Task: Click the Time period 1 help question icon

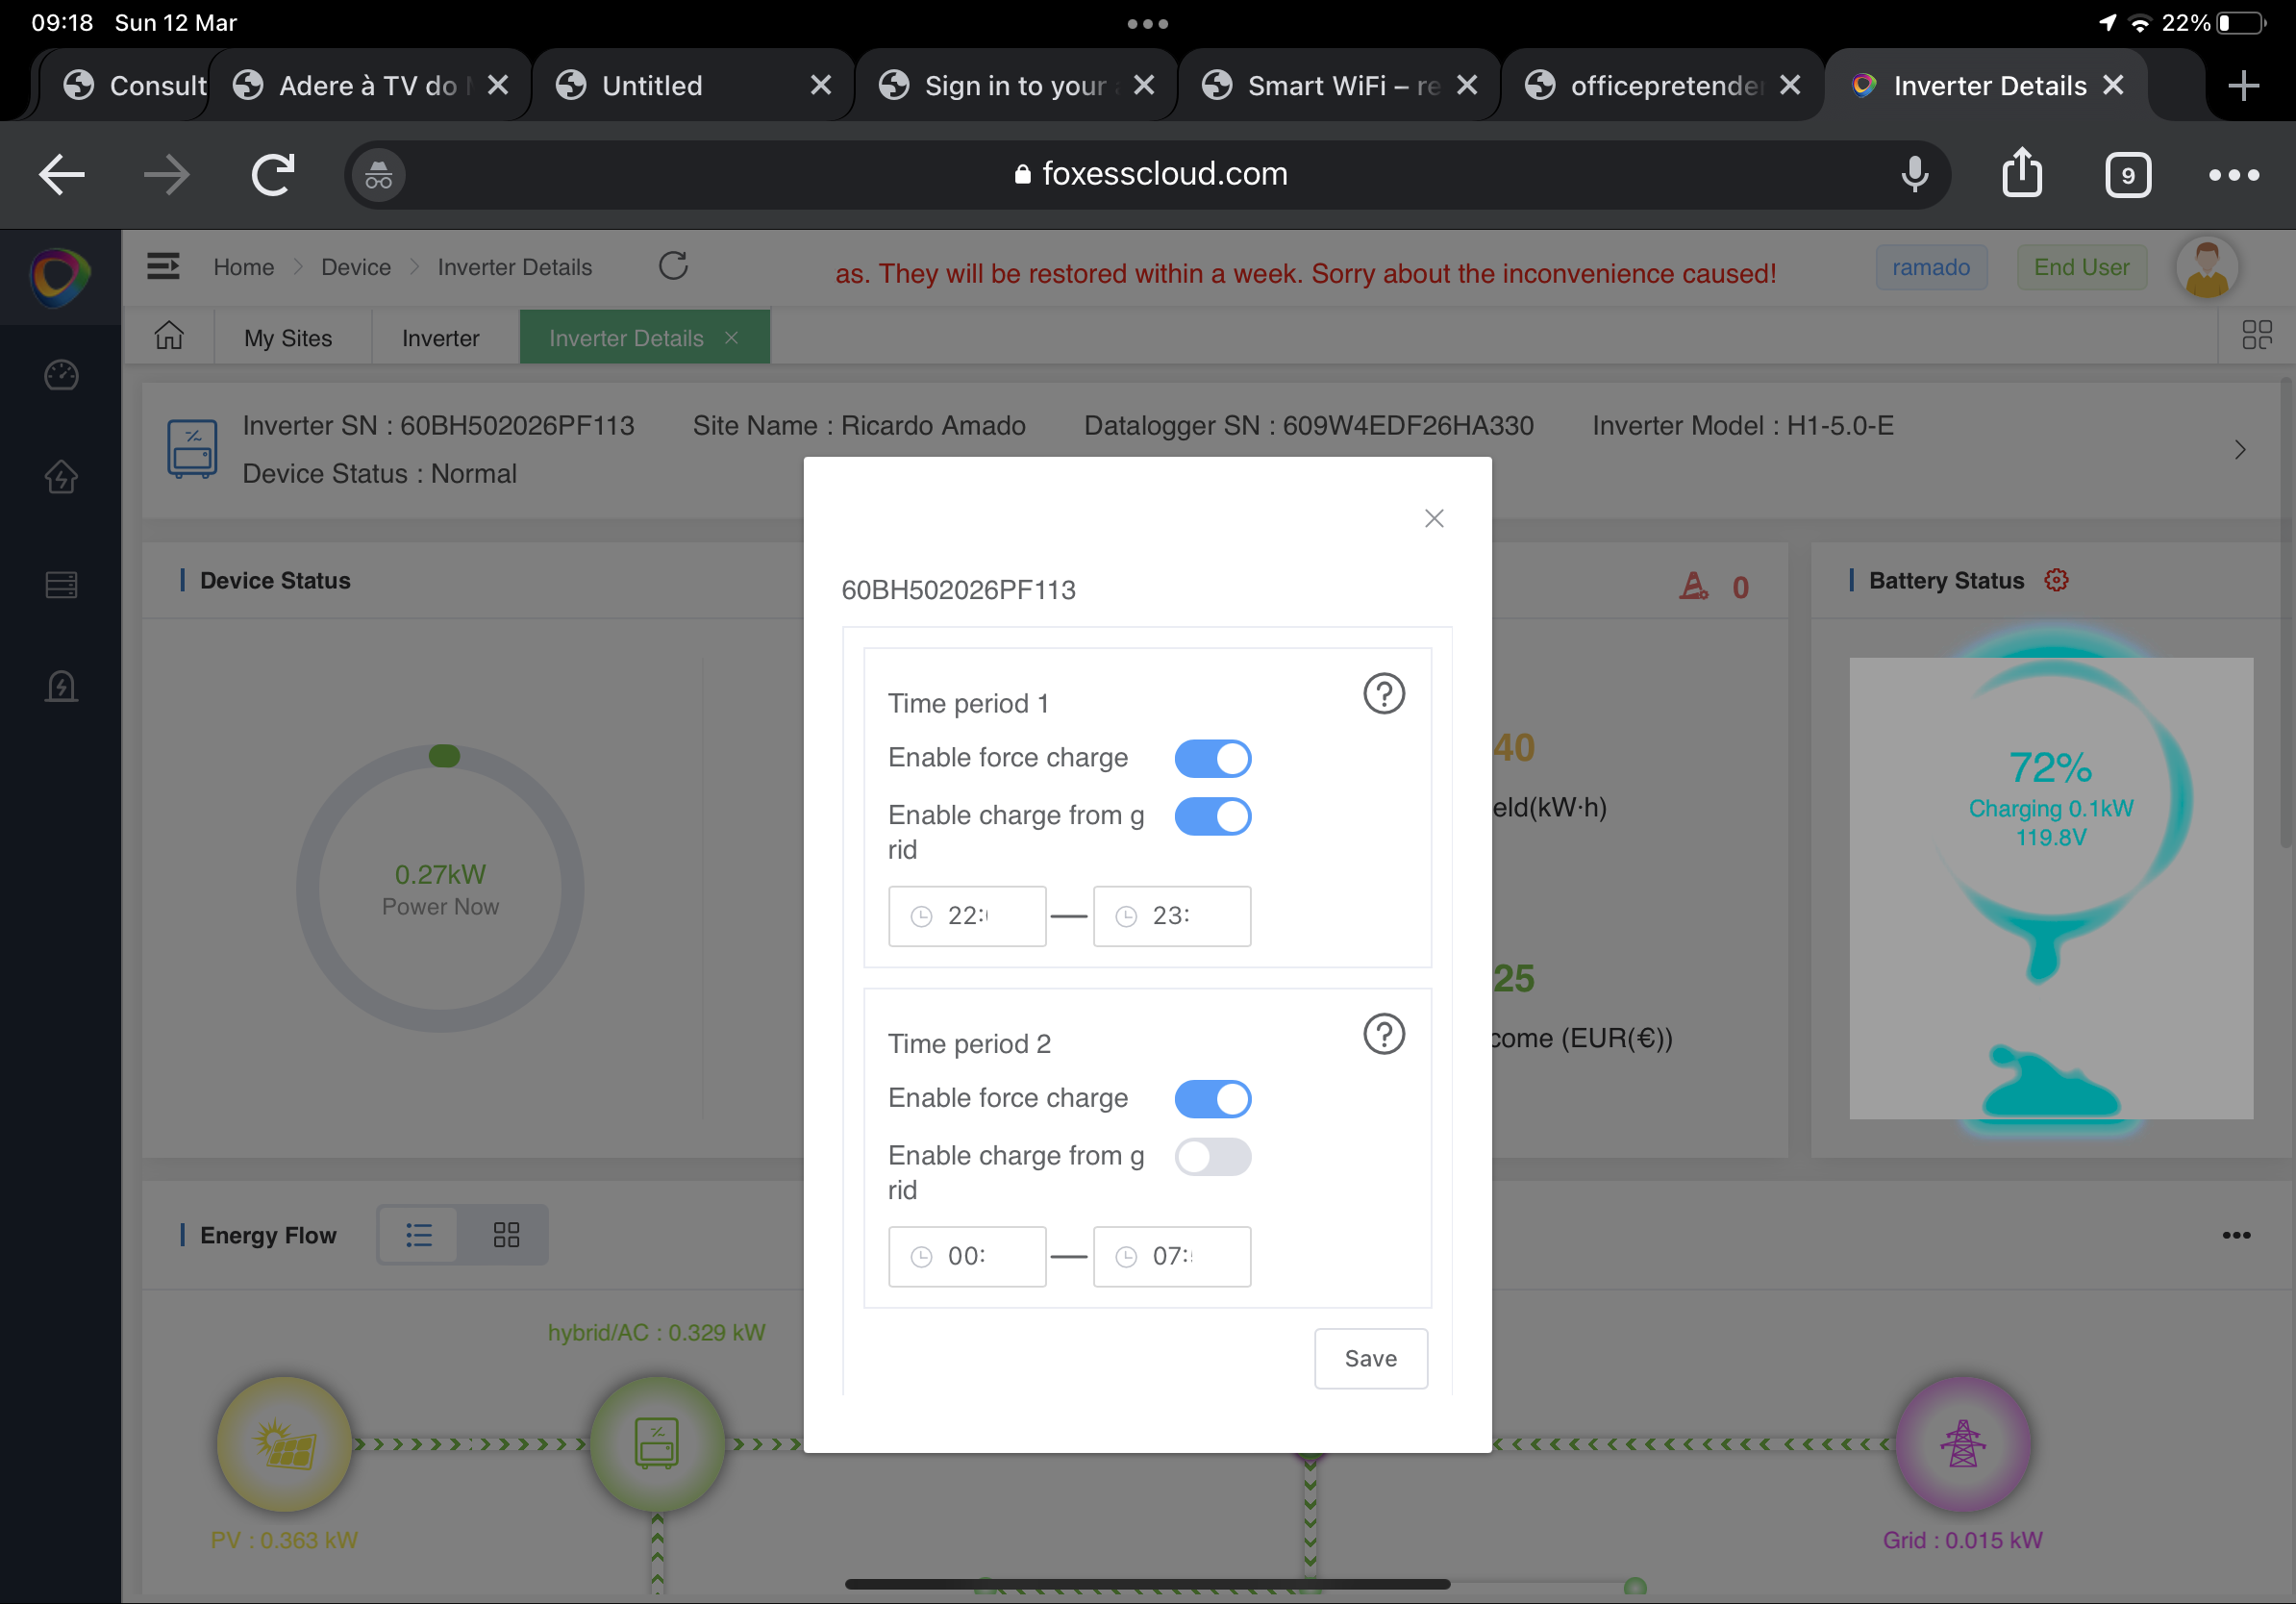Action: 1384,693
